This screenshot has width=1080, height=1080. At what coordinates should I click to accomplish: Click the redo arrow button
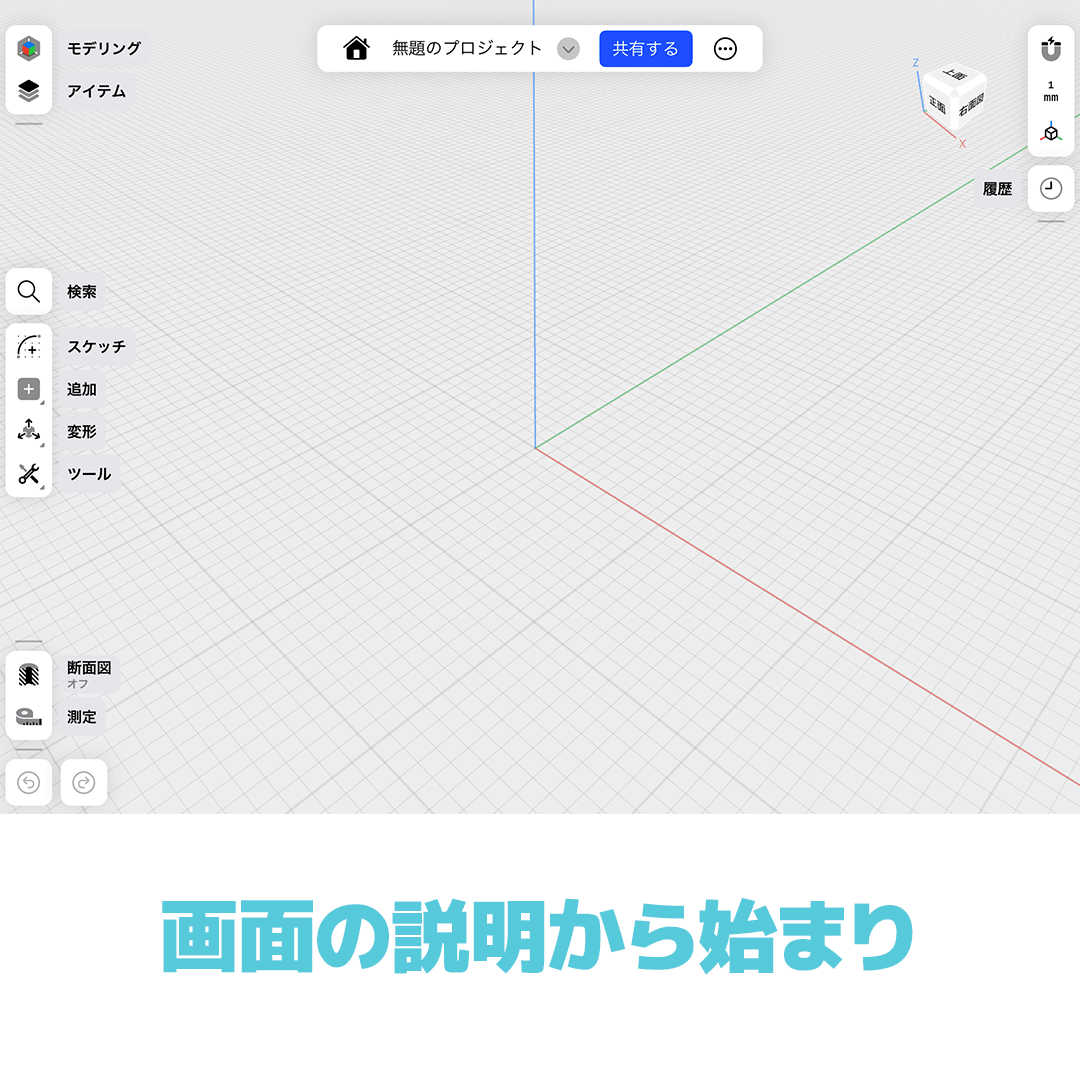83,782
